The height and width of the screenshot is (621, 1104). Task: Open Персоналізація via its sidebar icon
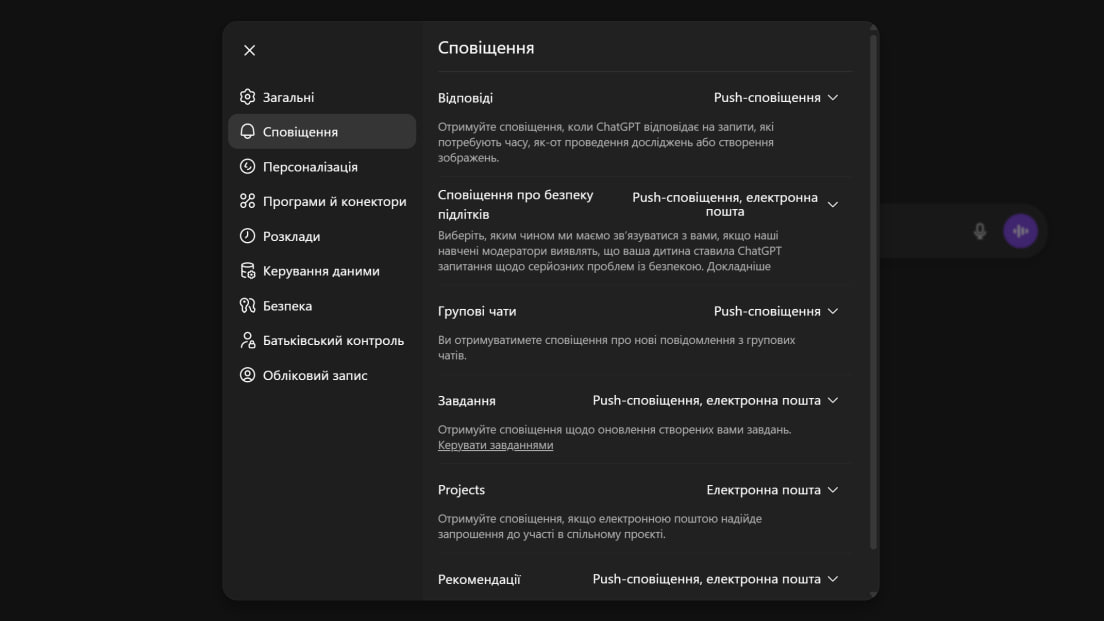point(246,166)
